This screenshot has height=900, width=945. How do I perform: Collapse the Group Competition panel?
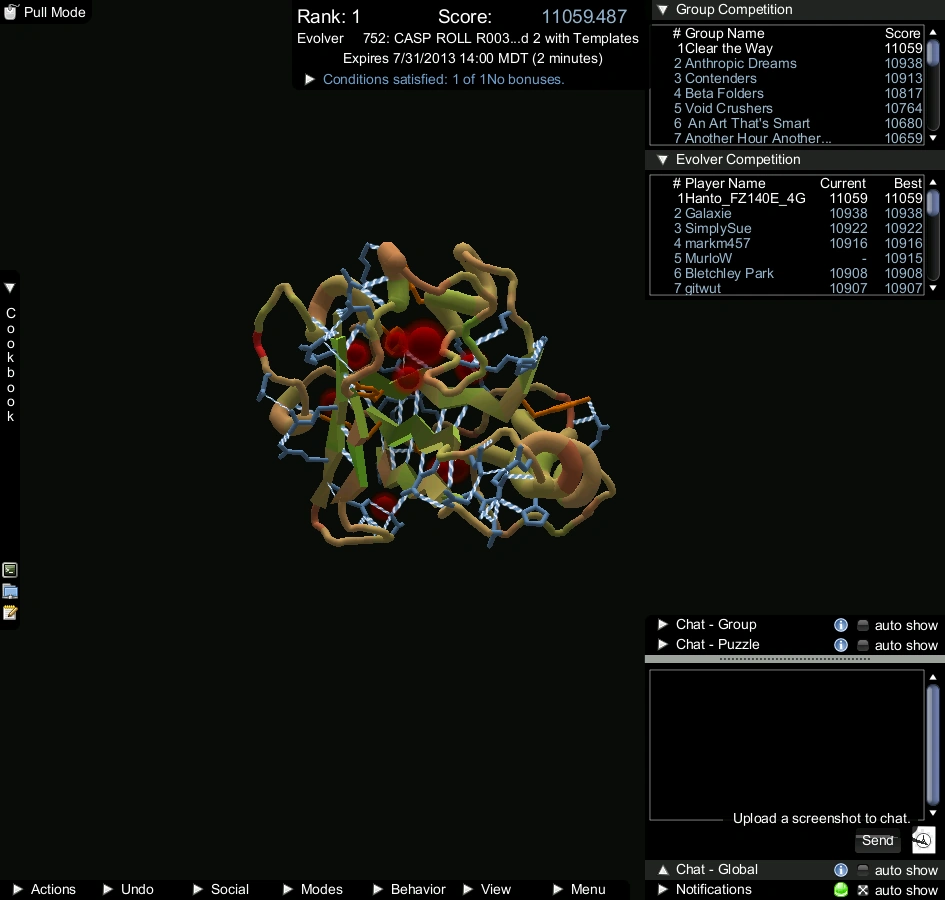click(x=662, y=10)
